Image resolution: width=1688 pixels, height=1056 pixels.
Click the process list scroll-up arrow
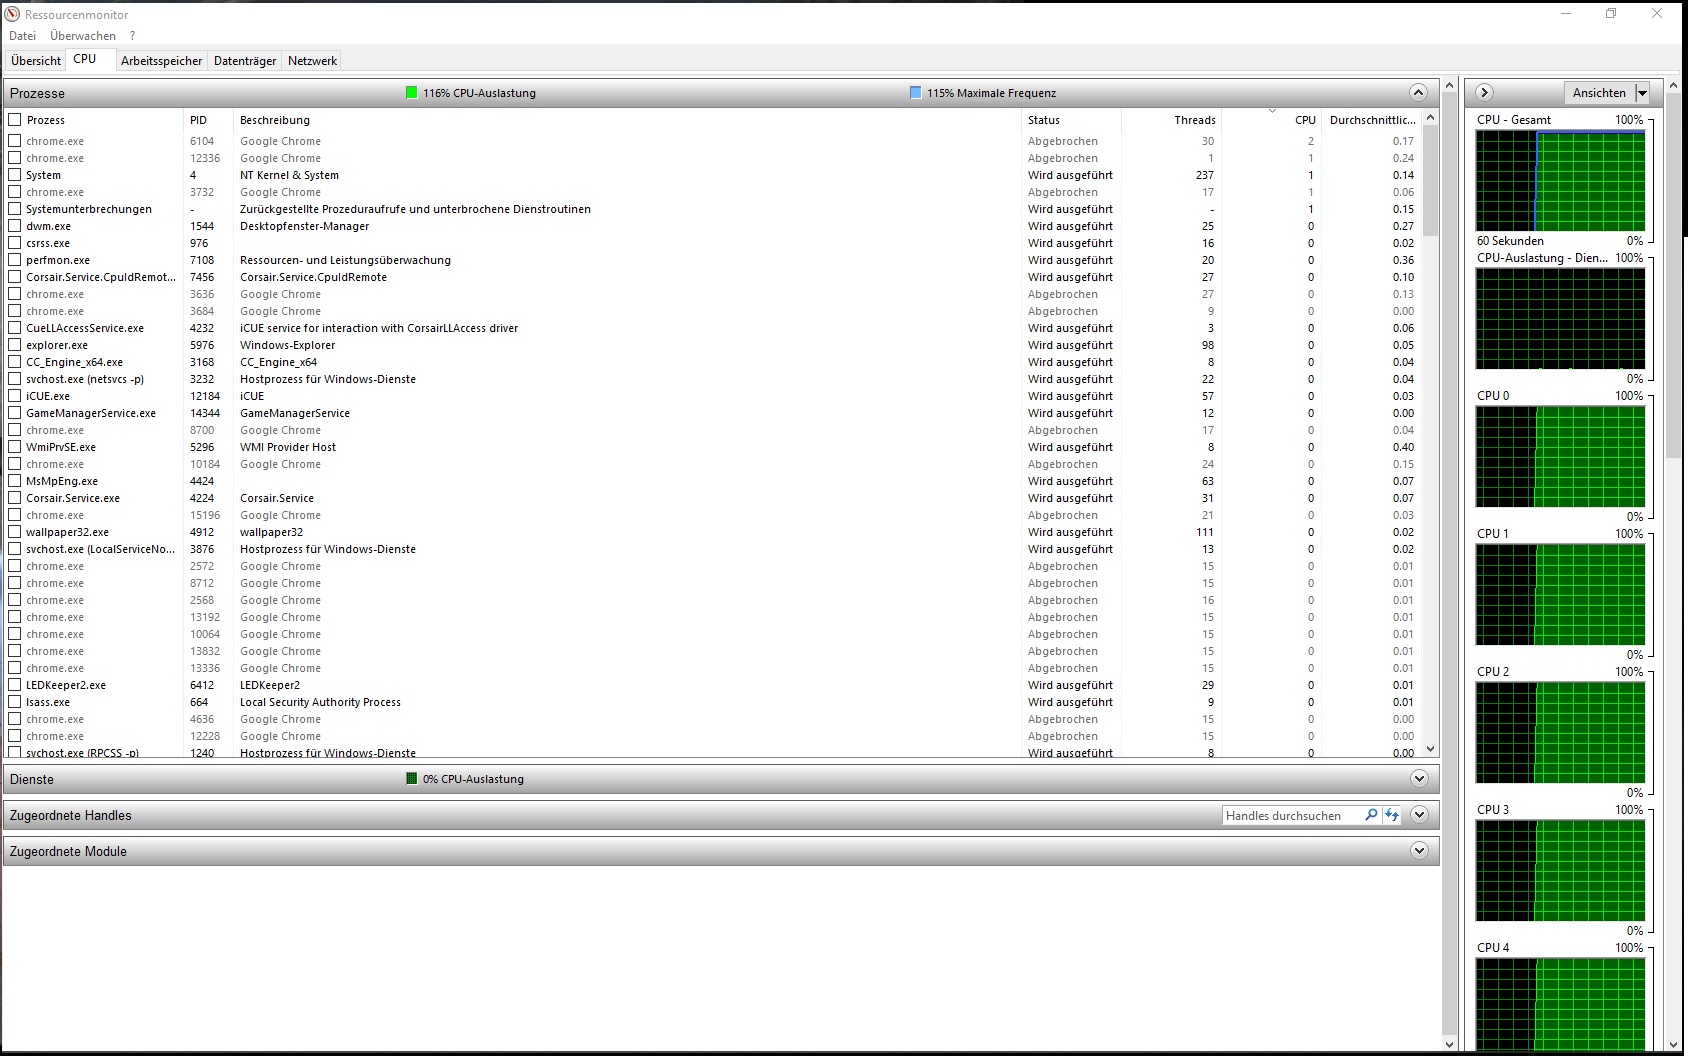click(x=1430, y=118)
